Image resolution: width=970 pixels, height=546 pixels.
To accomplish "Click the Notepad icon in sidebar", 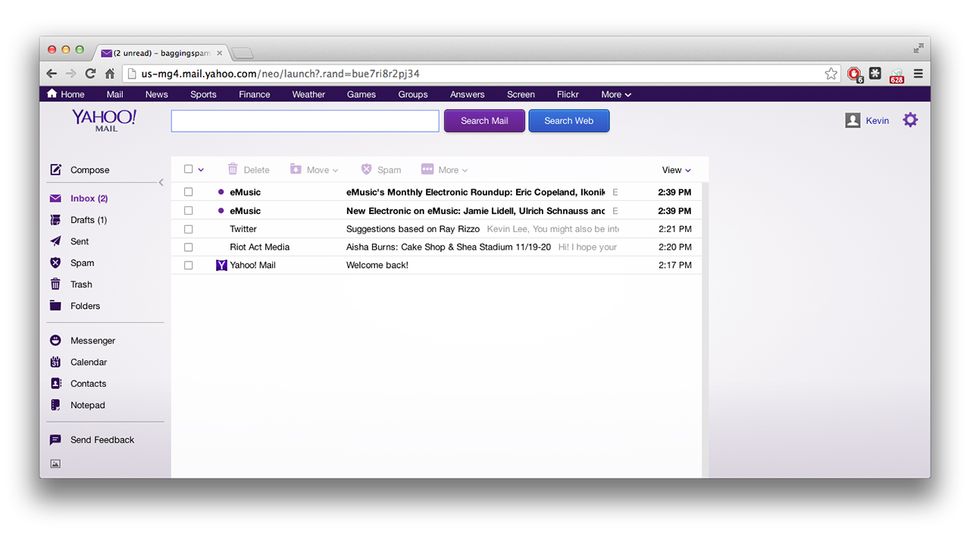I will point(56,405).
